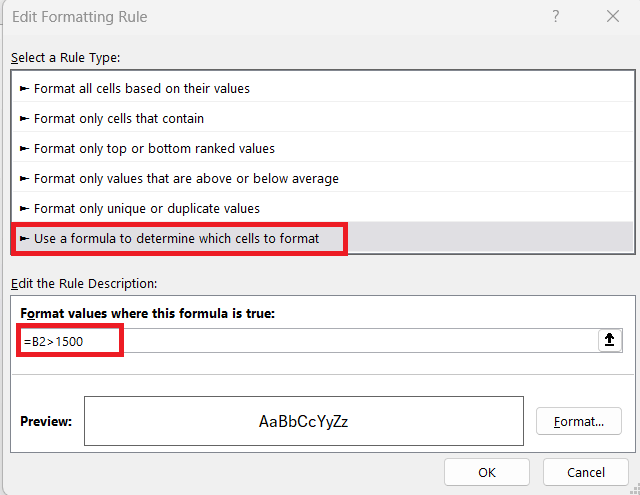Viewport: 640px width, 495px height.
Task: Click the 'Preview:' label
Action: click(x=46, y=421)
